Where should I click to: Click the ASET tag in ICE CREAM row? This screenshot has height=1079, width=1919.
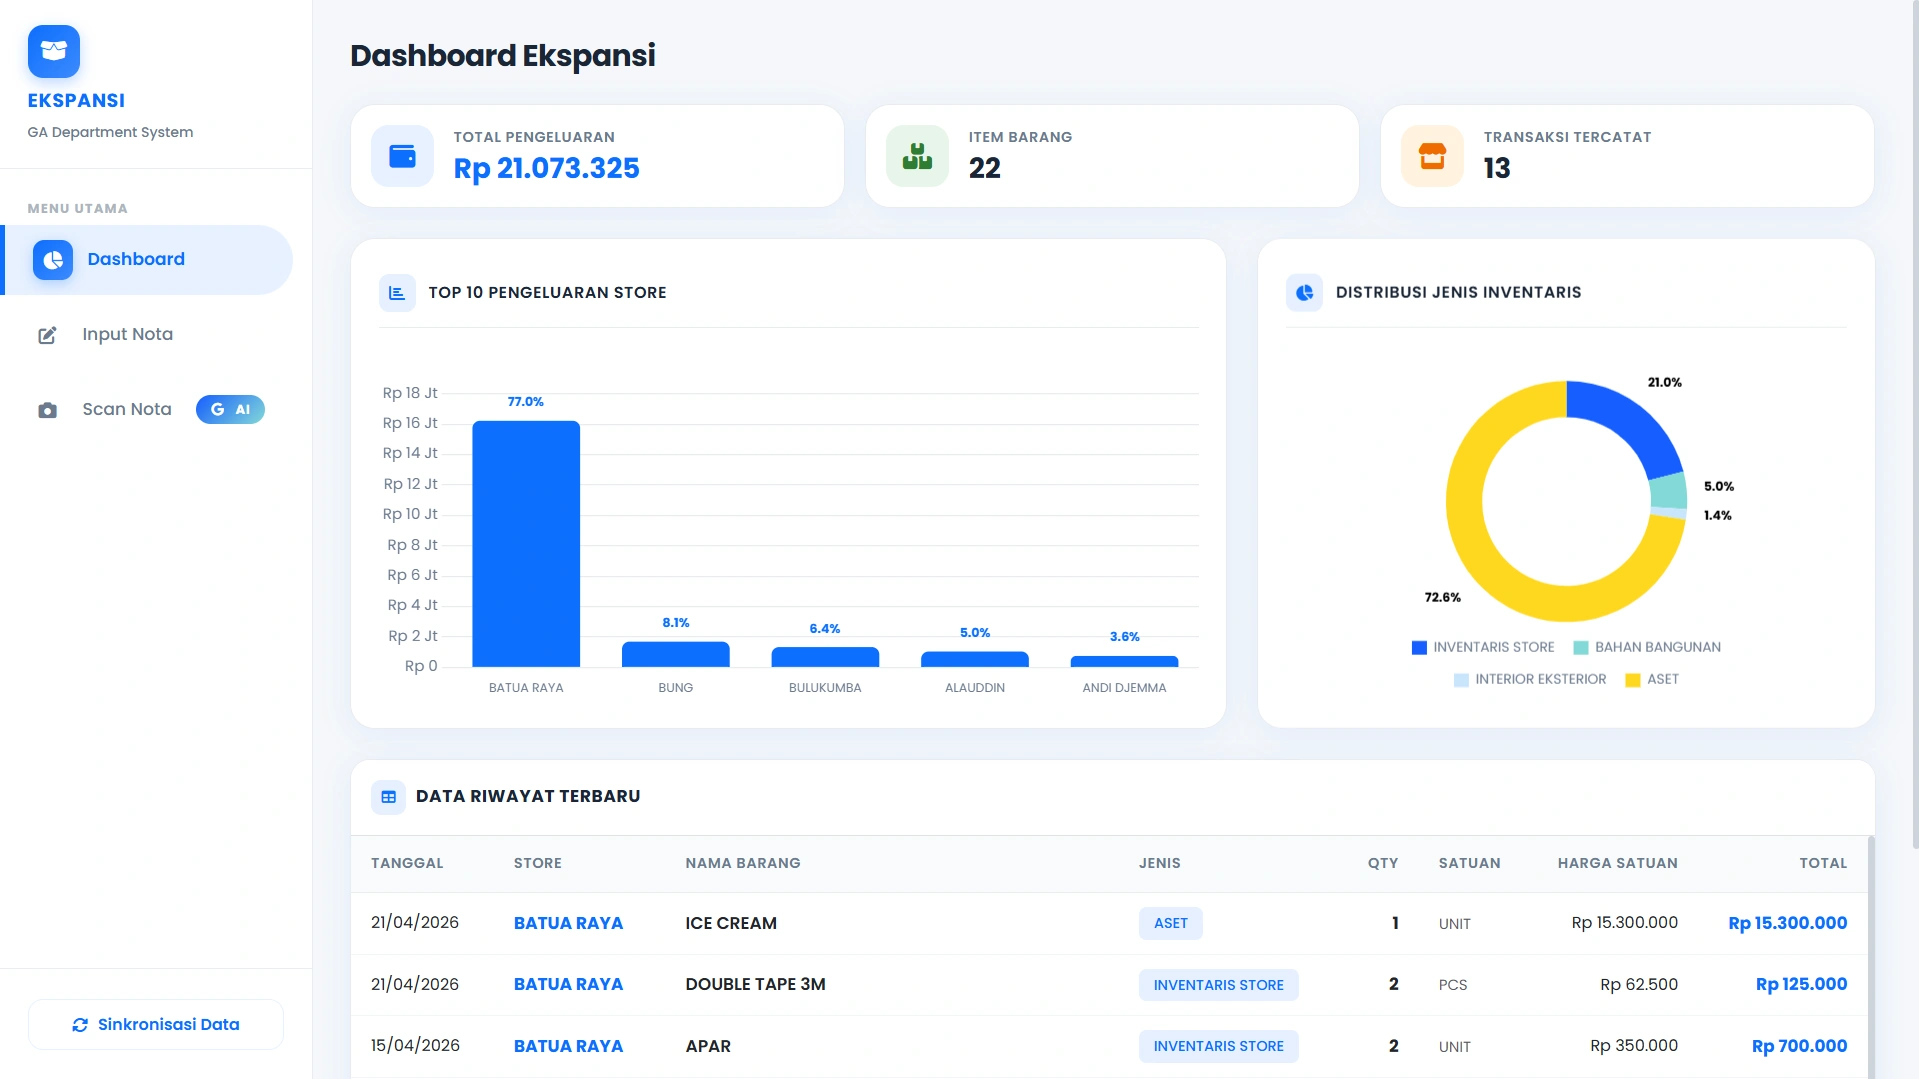click(1171, 923)
